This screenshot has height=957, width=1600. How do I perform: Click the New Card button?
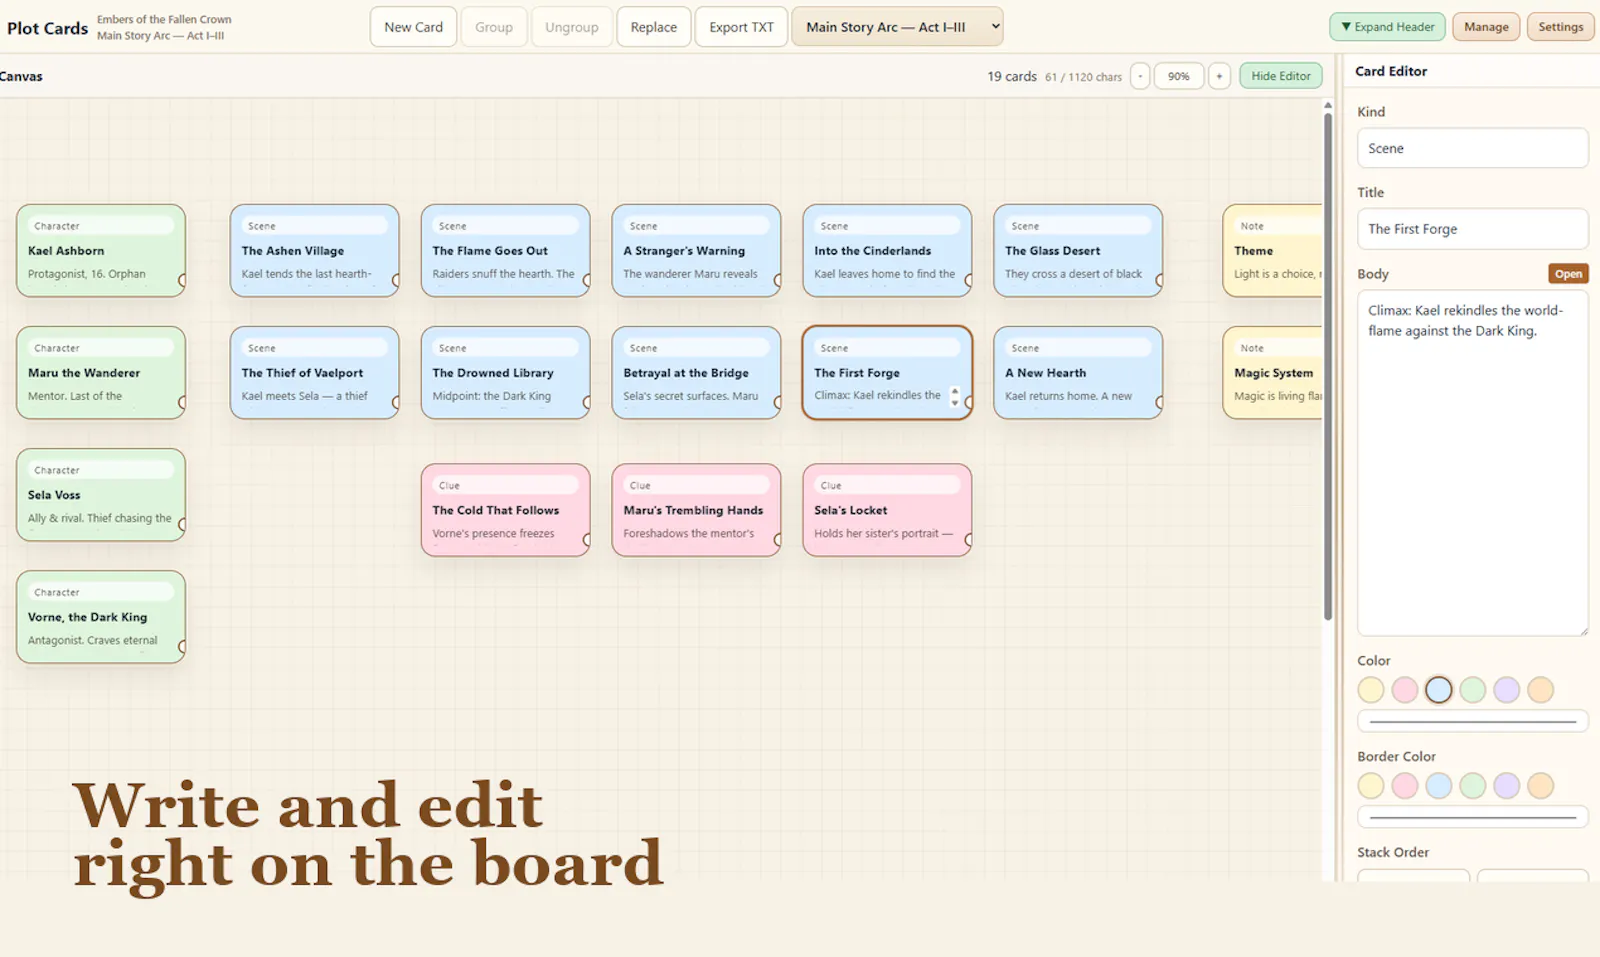(413, 27)
